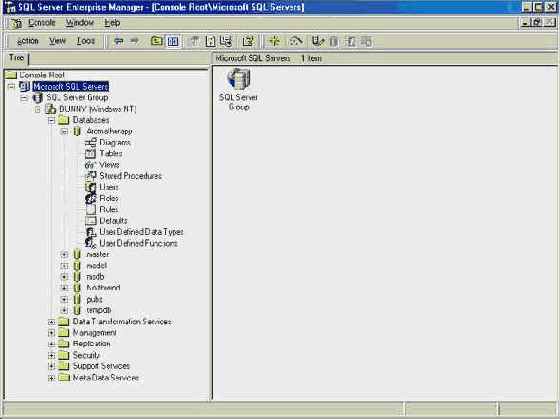Expand the Northwind database
This screenshot has width=560, height=419.
click(64, 288)
